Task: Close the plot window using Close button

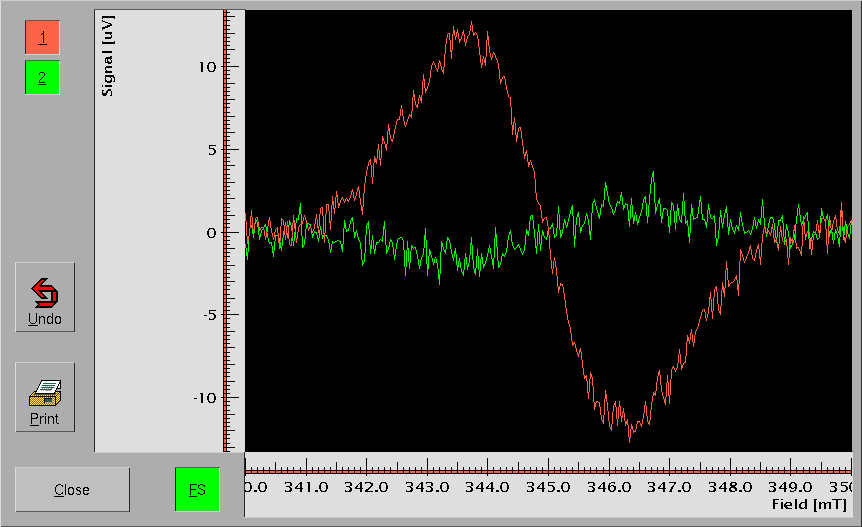Action: (72, 489)
